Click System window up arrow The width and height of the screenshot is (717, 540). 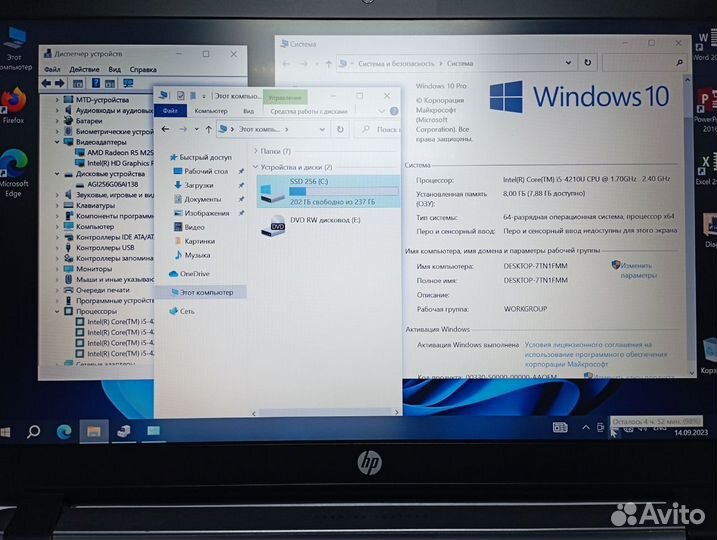(328, 64)
